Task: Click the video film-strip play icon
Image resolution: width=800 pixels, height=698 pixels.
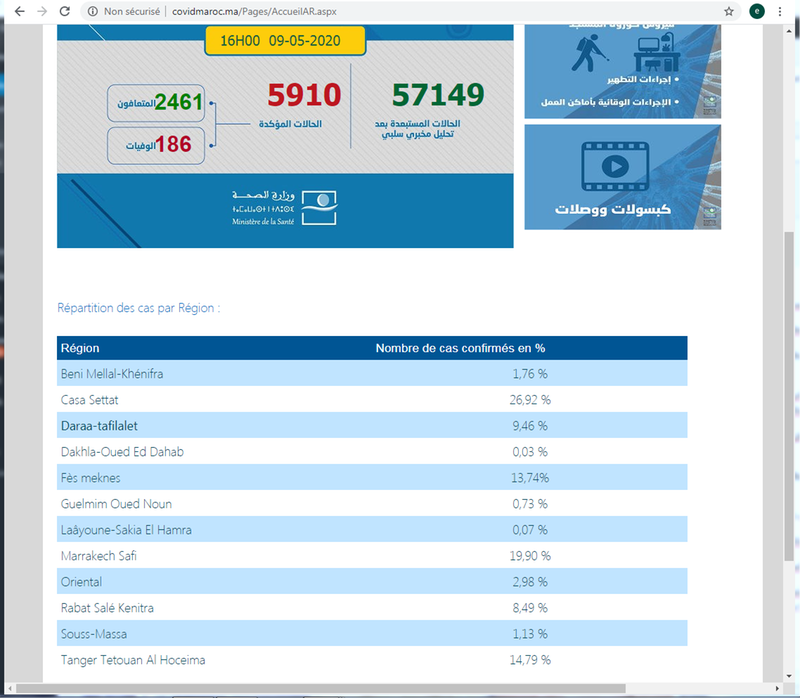Action: coord(614,164)
